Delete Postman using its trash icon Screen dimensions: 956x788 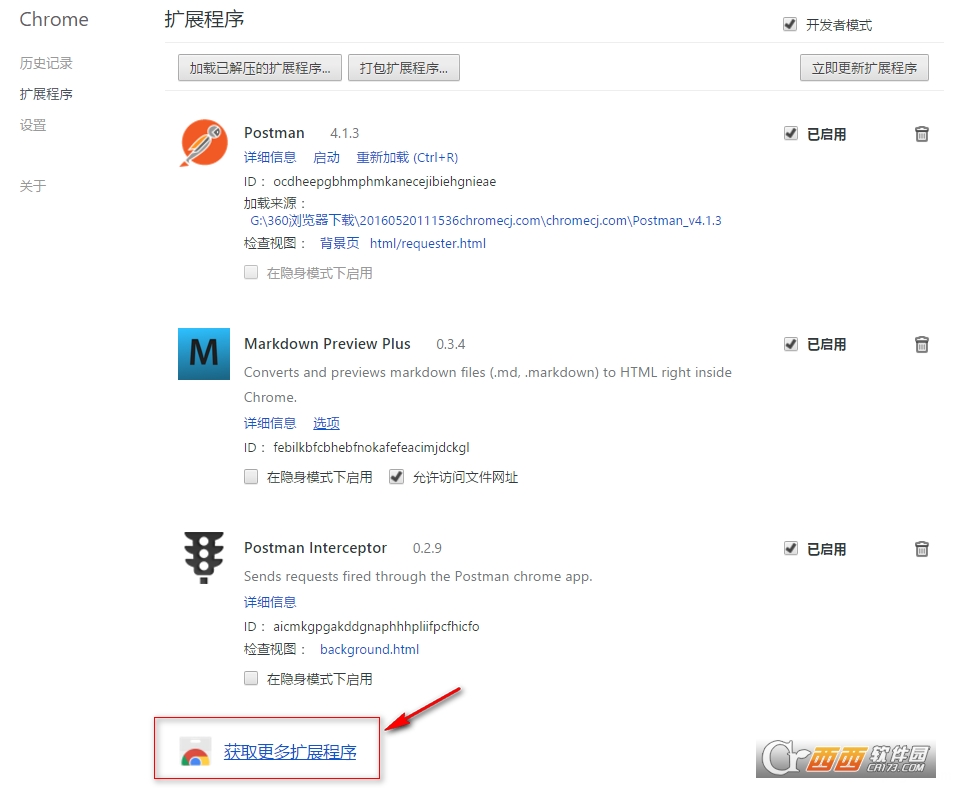921,133
